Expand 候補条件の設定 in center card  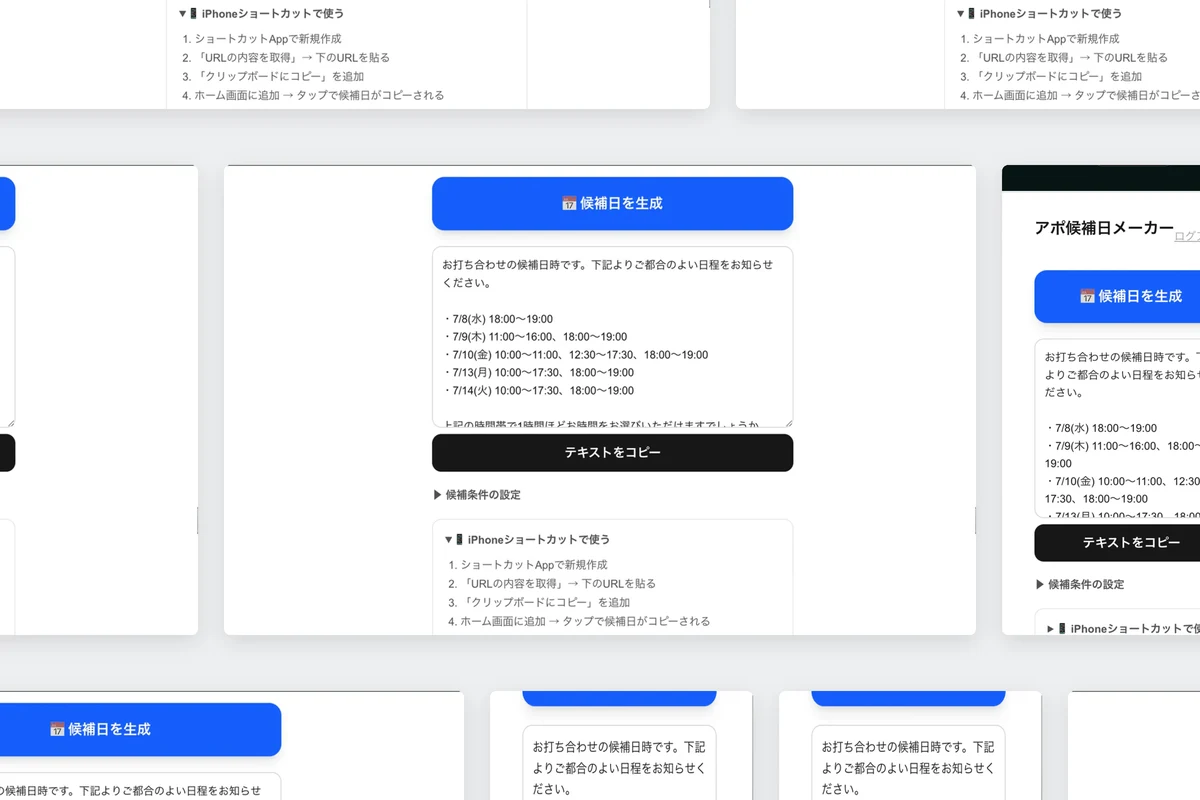[x=477, y=494]
